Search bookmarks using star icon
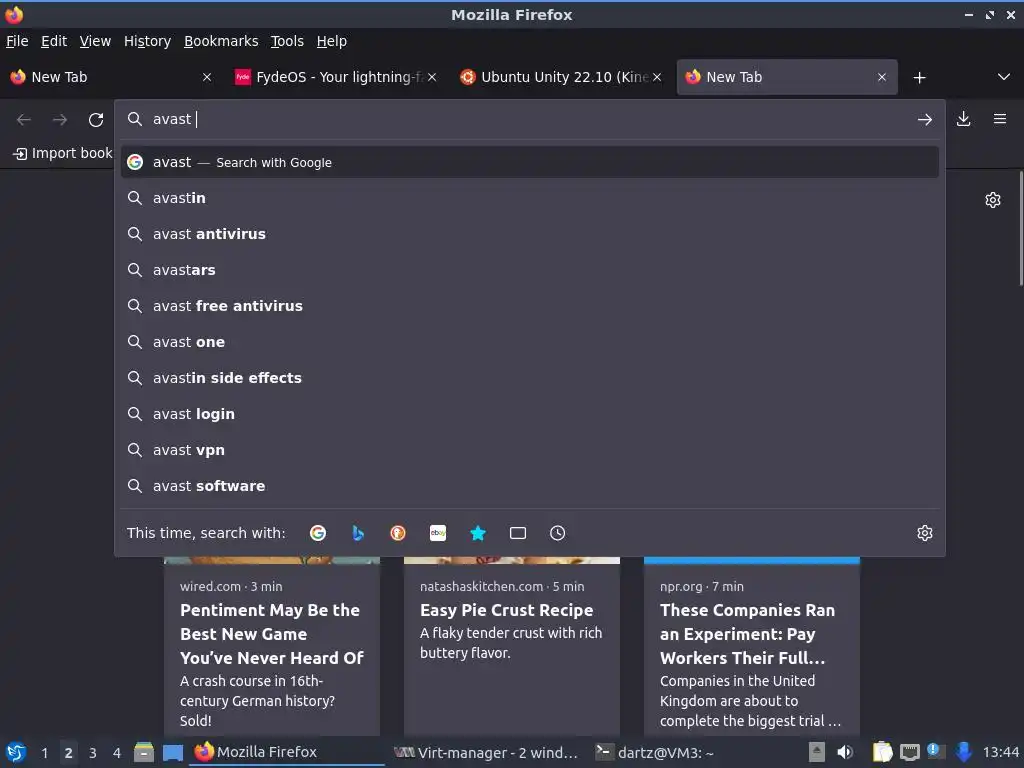Image resolution: width=1024 pixels, height=768 pixels. pos(478,533)
